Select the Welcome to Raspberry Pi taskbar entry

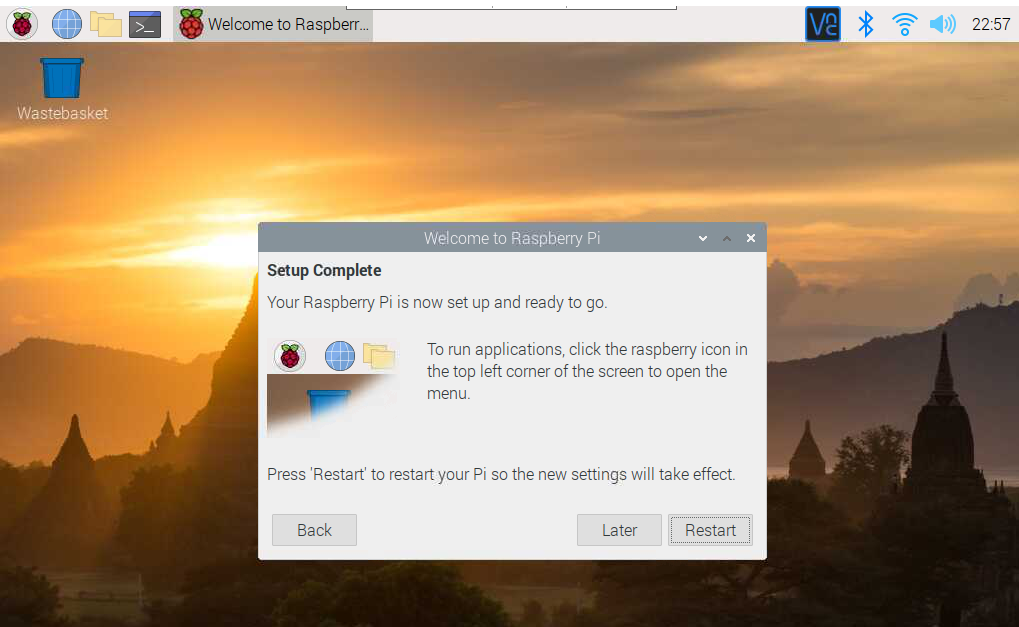(x=272, y=23)
